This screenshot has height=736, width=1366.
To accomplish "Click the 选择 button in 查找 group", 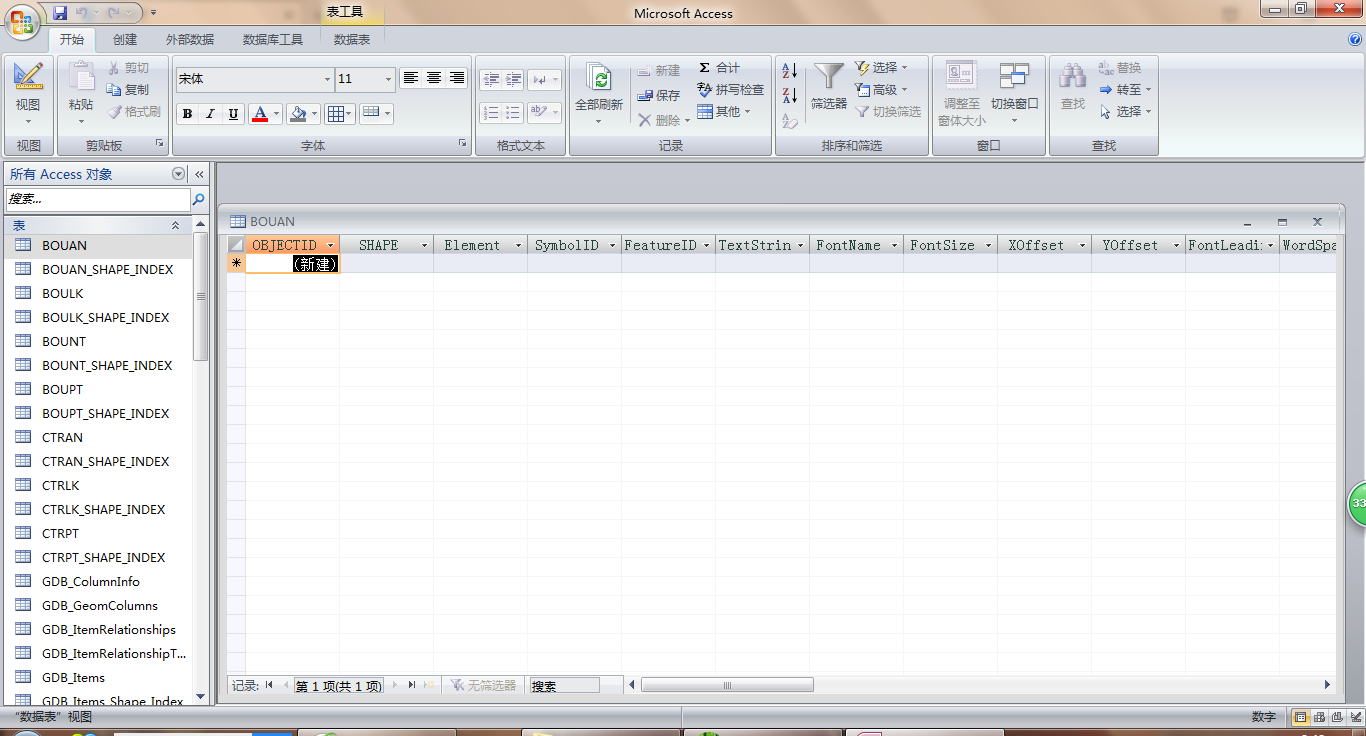I will pyautogui.click(x=1125, y=112).
